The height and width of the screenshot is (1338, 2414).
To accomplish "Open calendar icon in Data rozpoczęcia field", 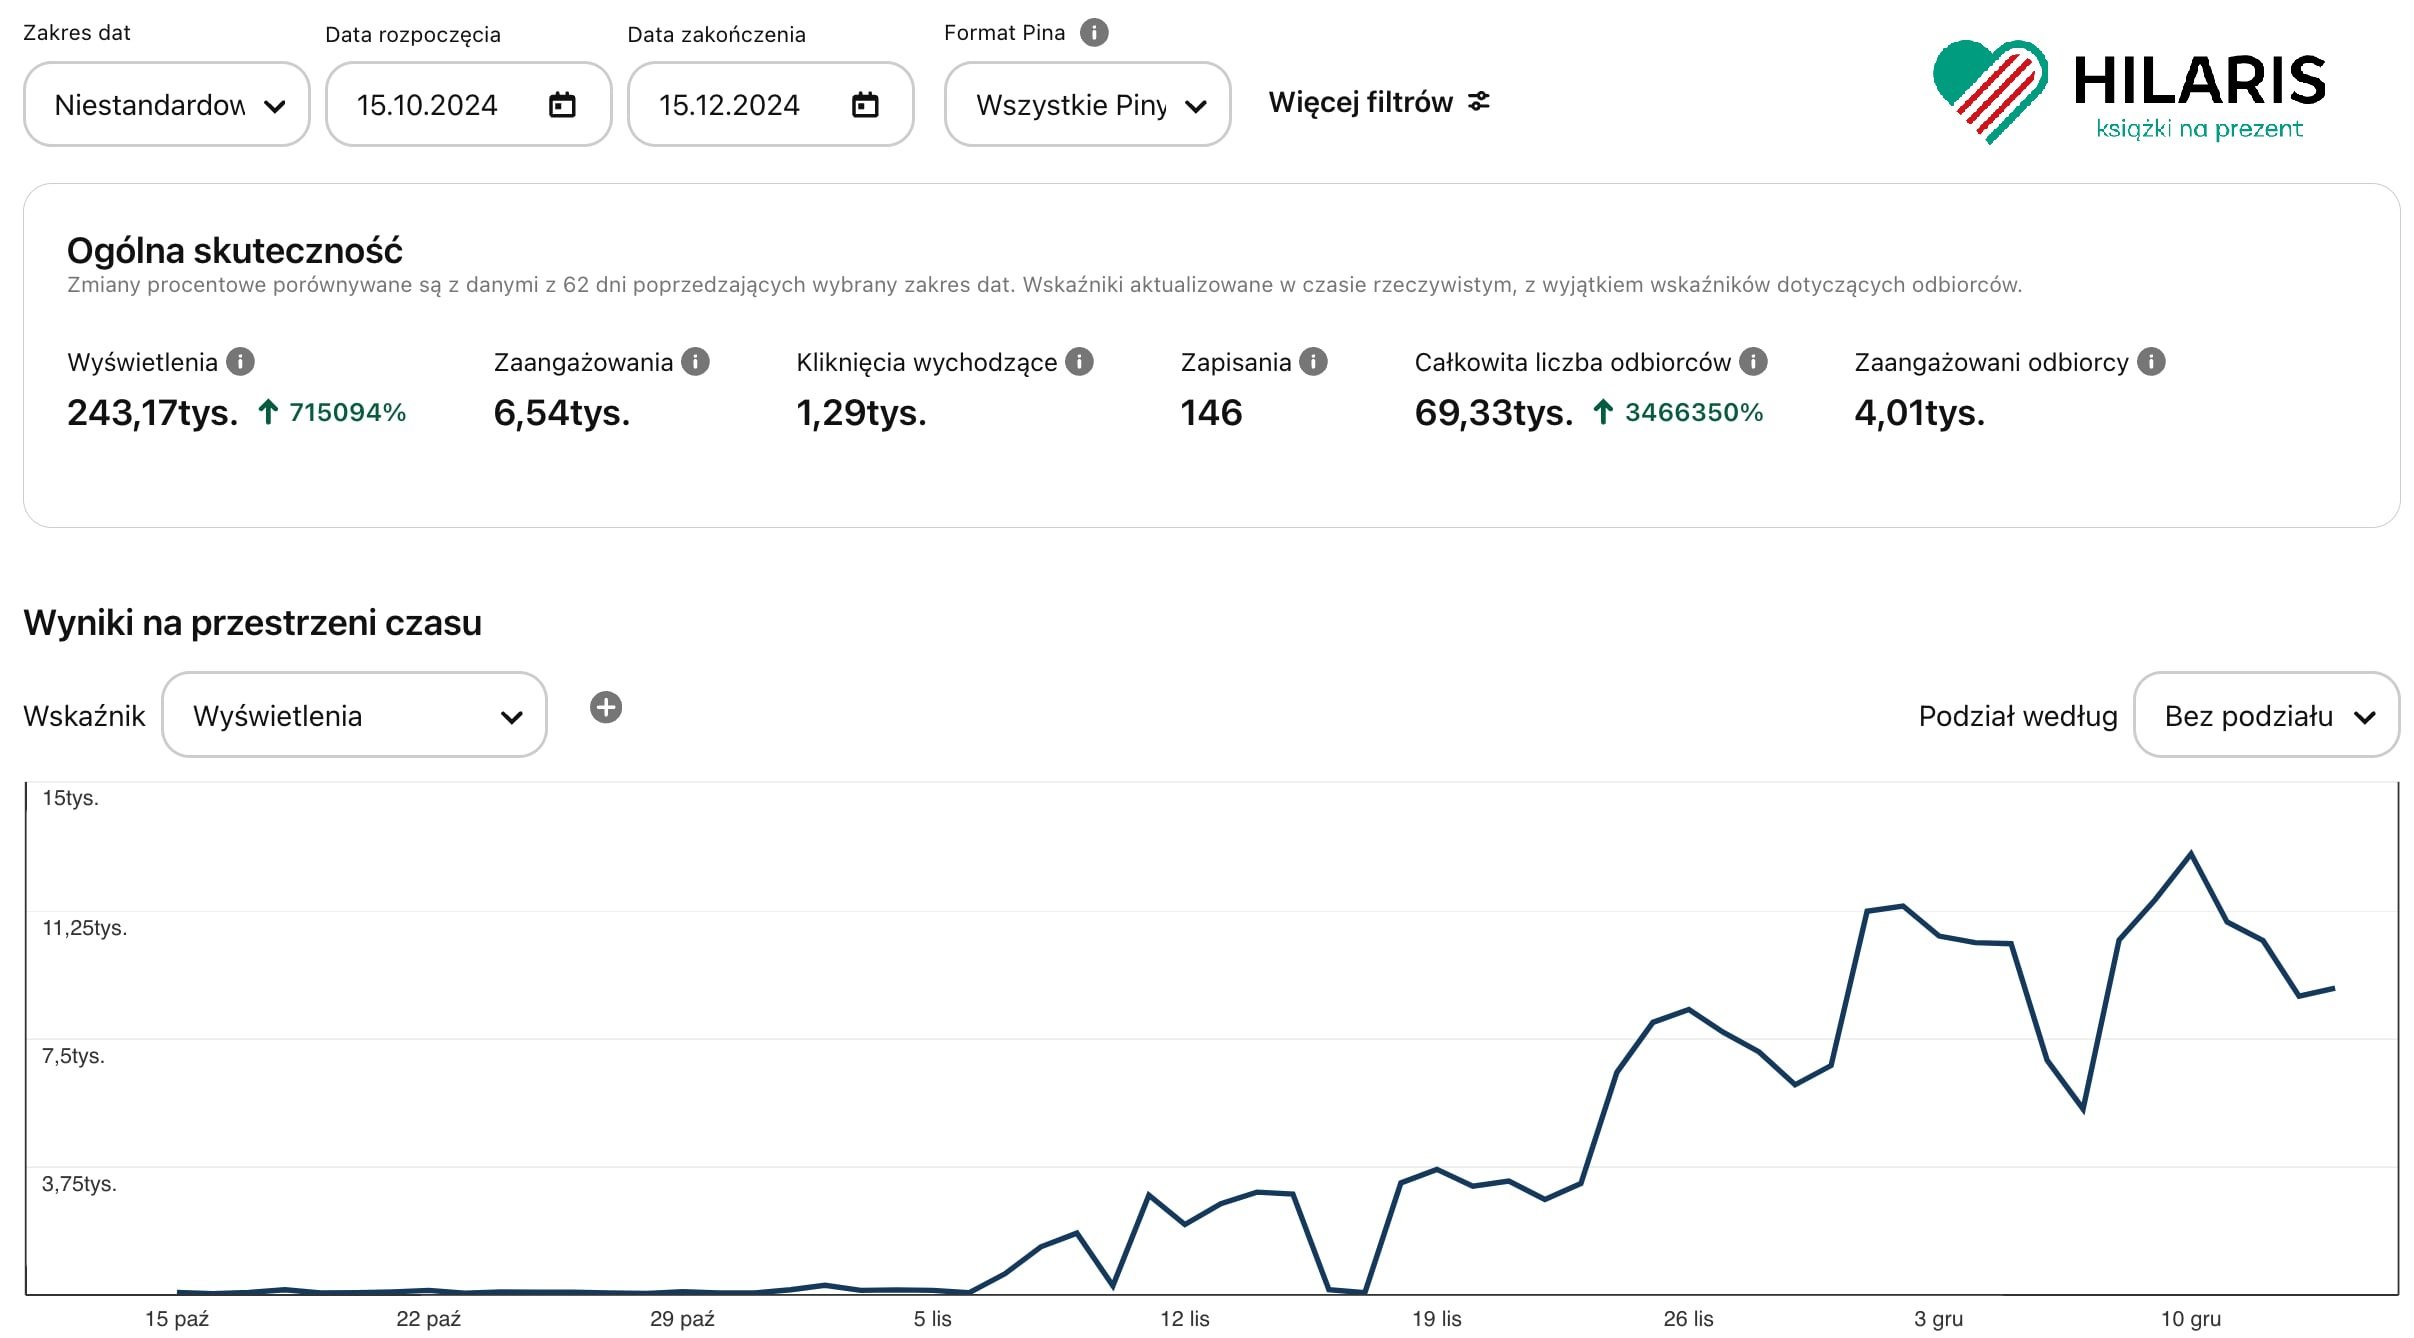I will coord(563,105).
